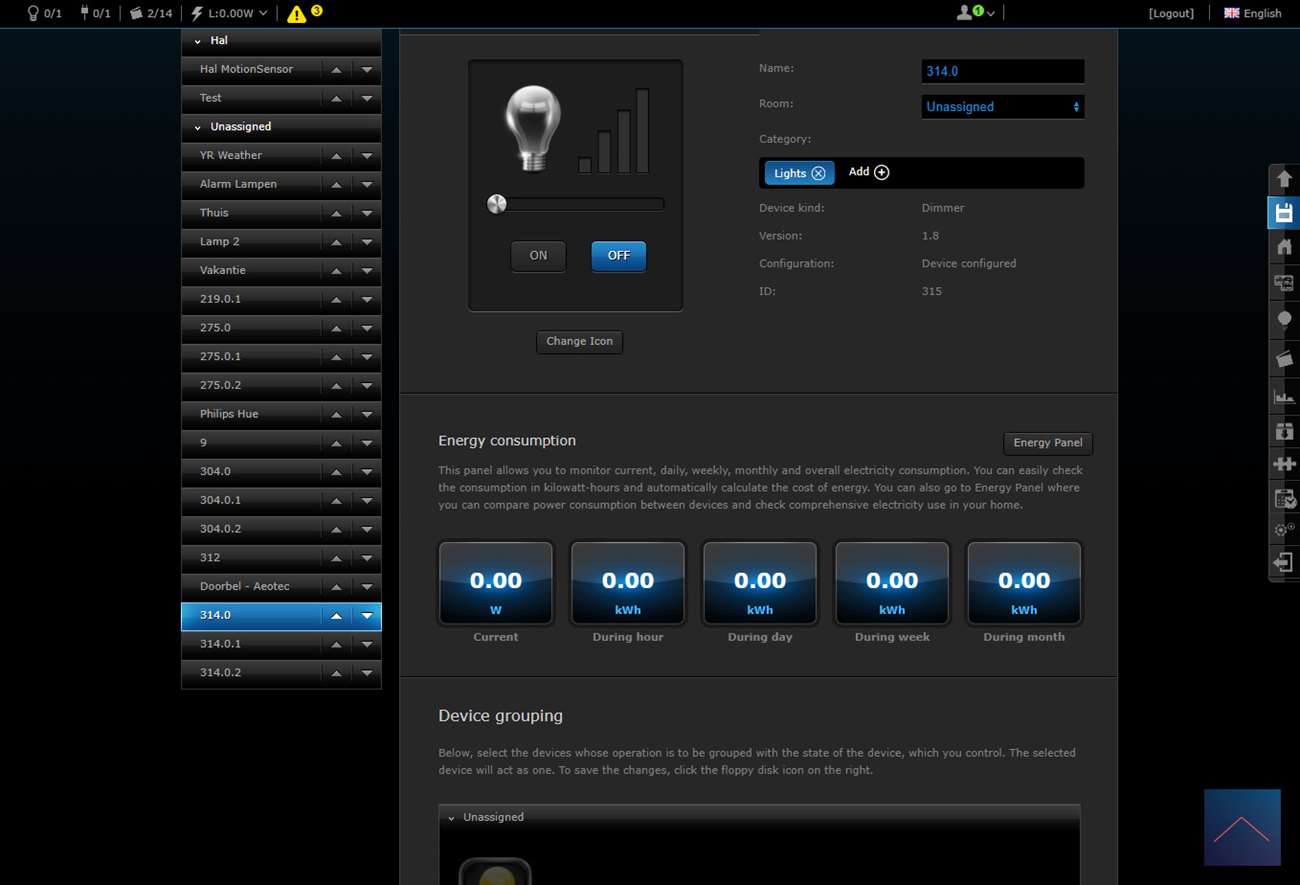The height and width of the screenshot is (885, 1300).
Task: Click the floppy disk save icon
Action: tap(1284, 213)
